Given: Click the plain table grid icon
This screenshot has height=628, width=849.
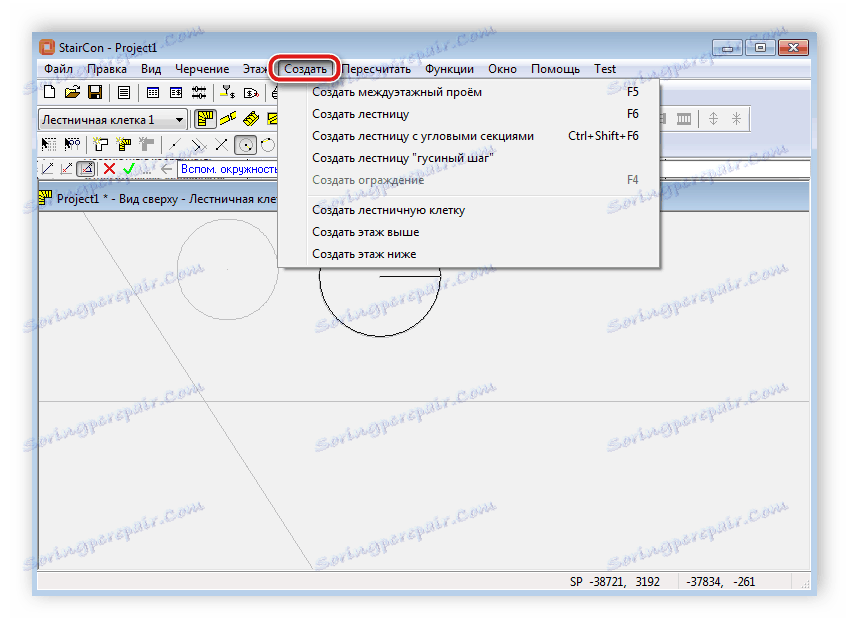Looking at the screenshot, I should coord(153,93).
